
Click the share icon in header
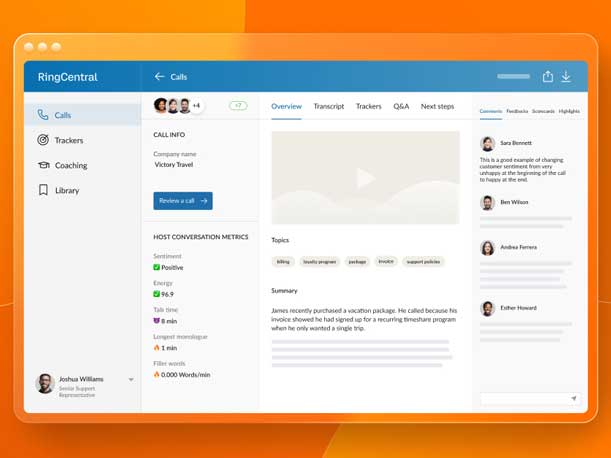click(547, 77)
